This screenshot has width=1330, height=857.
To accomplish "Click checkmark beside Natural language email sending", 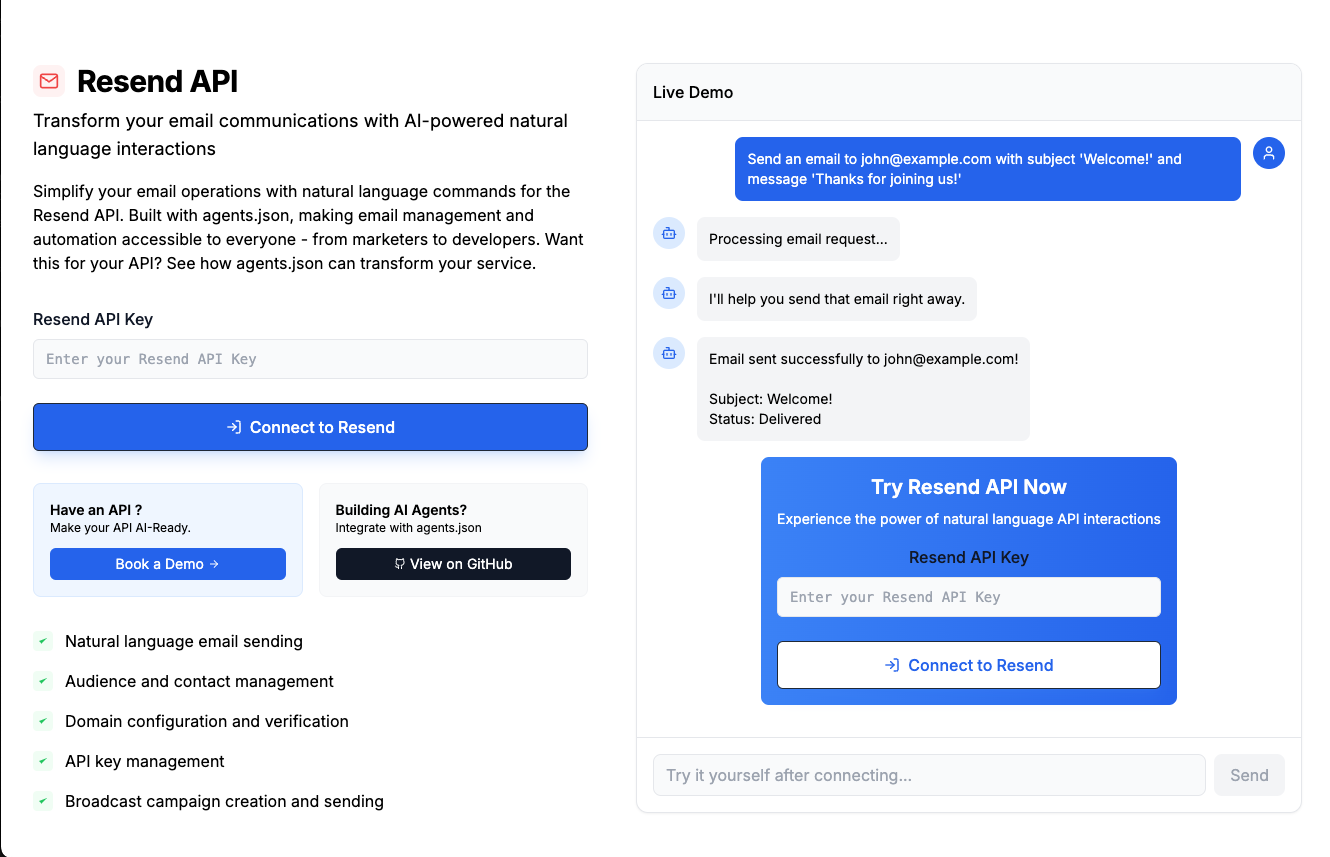I will (43, 641).
